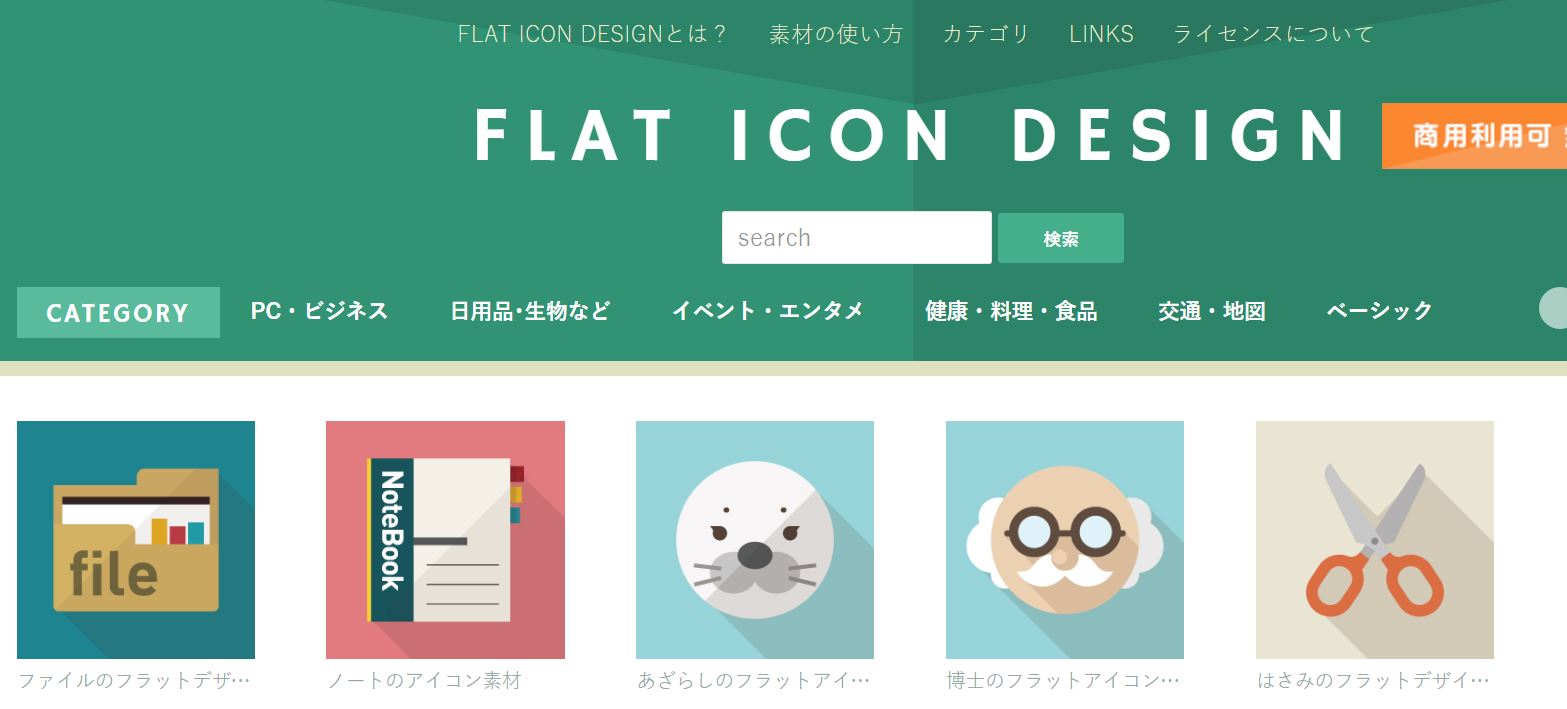Open the 健康・料理・食品 category
Image resolution: width=1567 pixels, height=709 pixels.
tap(1011, 311)
